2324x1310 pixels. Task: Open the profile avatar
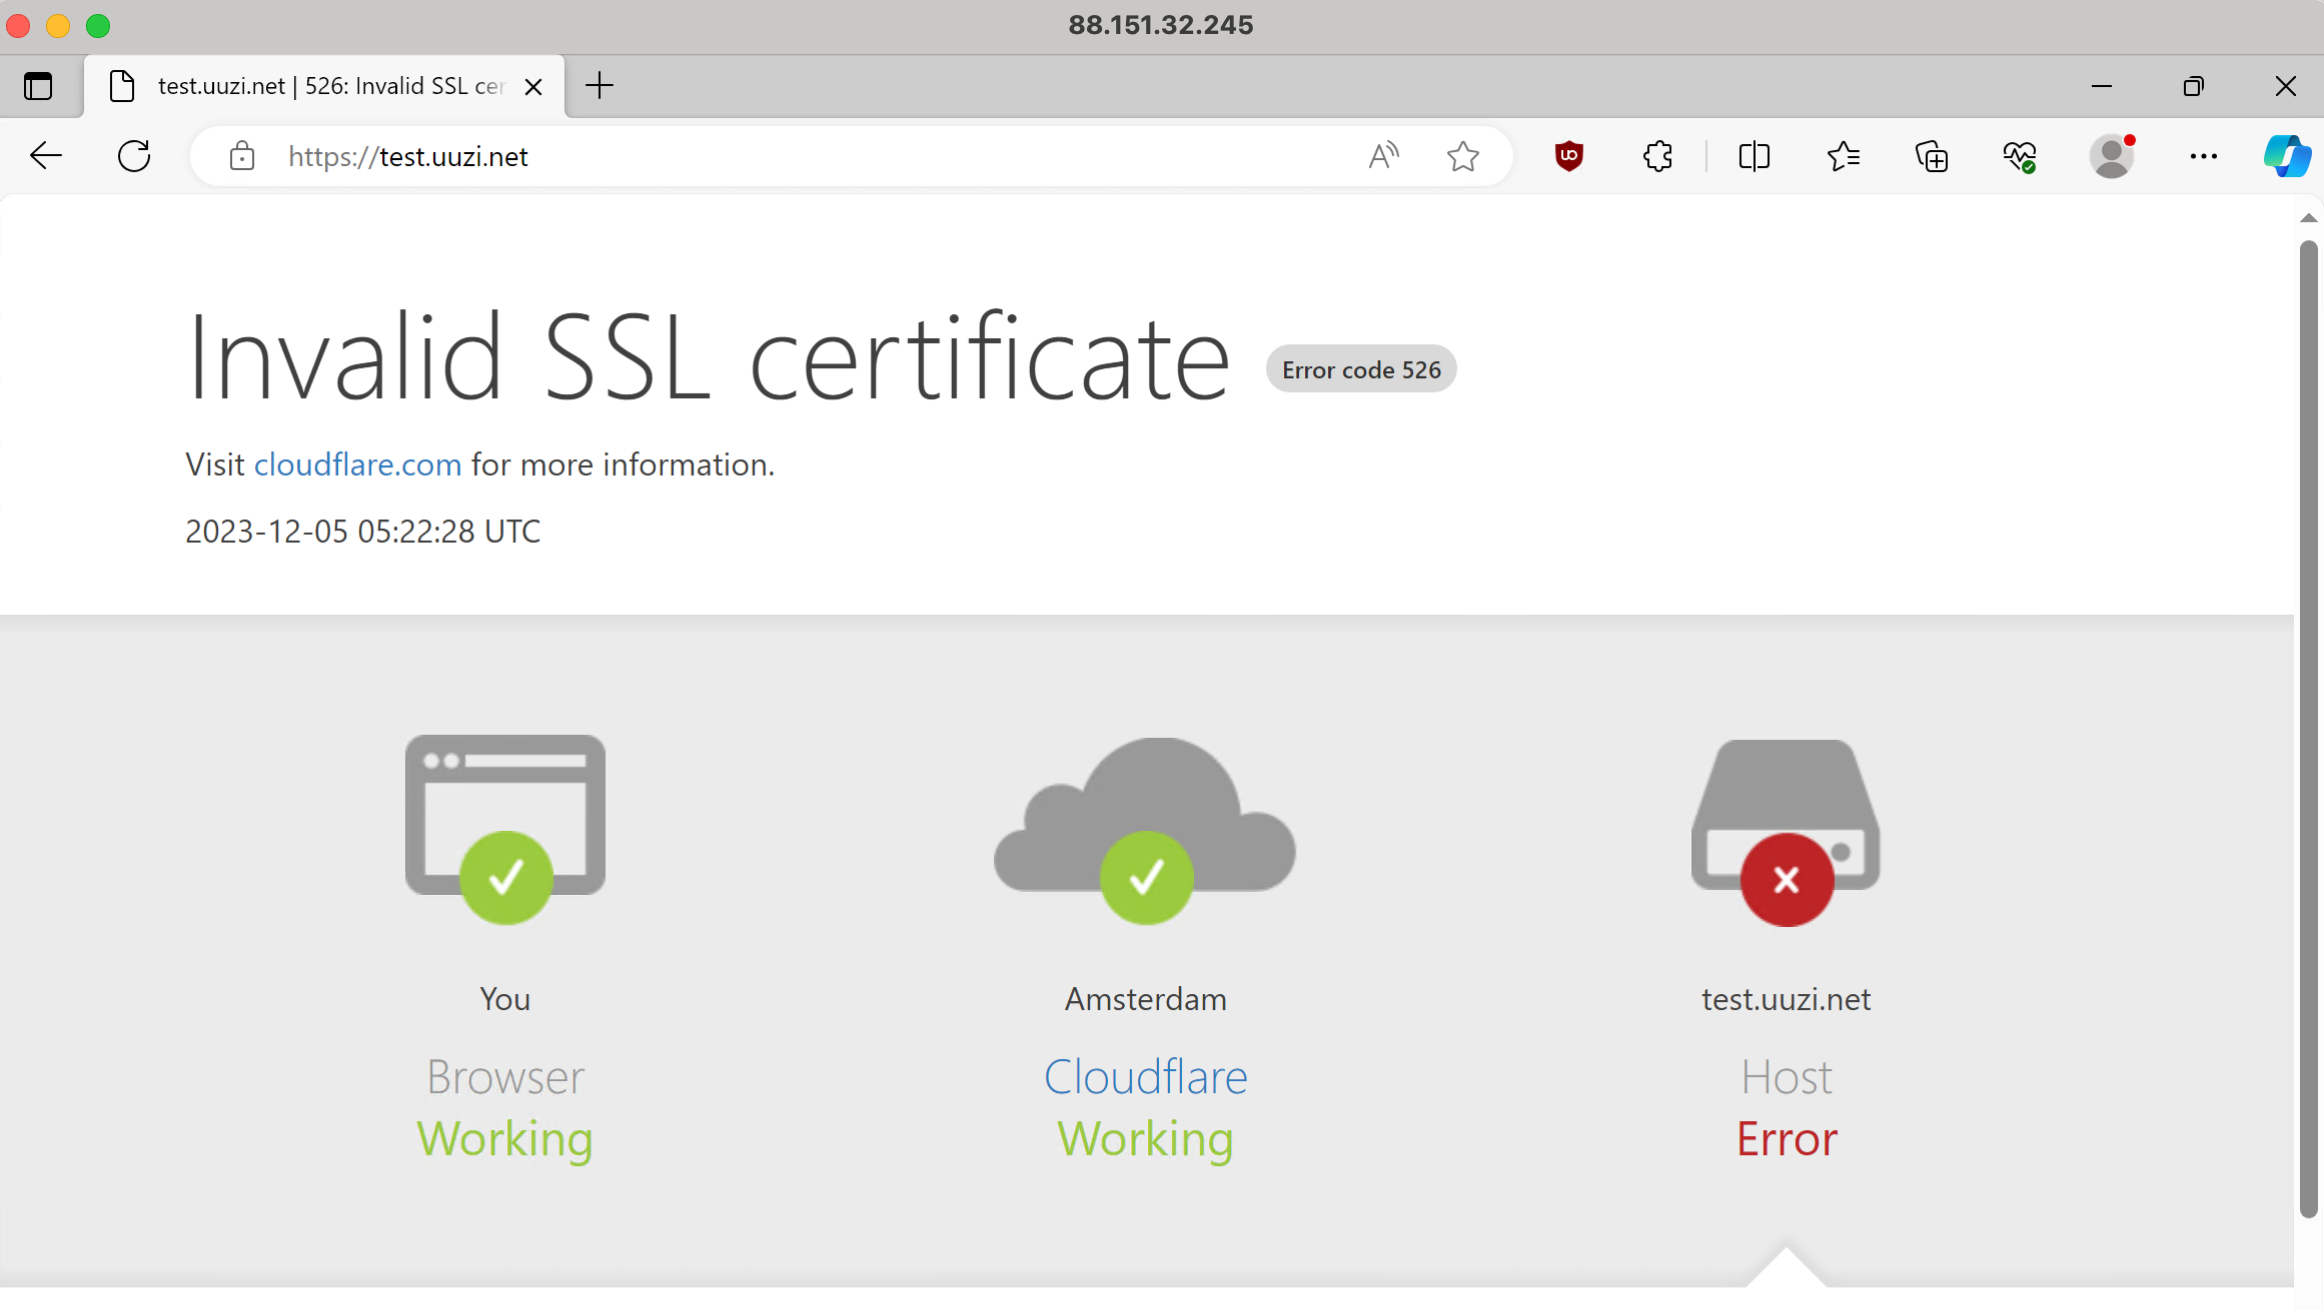coord(2112,156)
